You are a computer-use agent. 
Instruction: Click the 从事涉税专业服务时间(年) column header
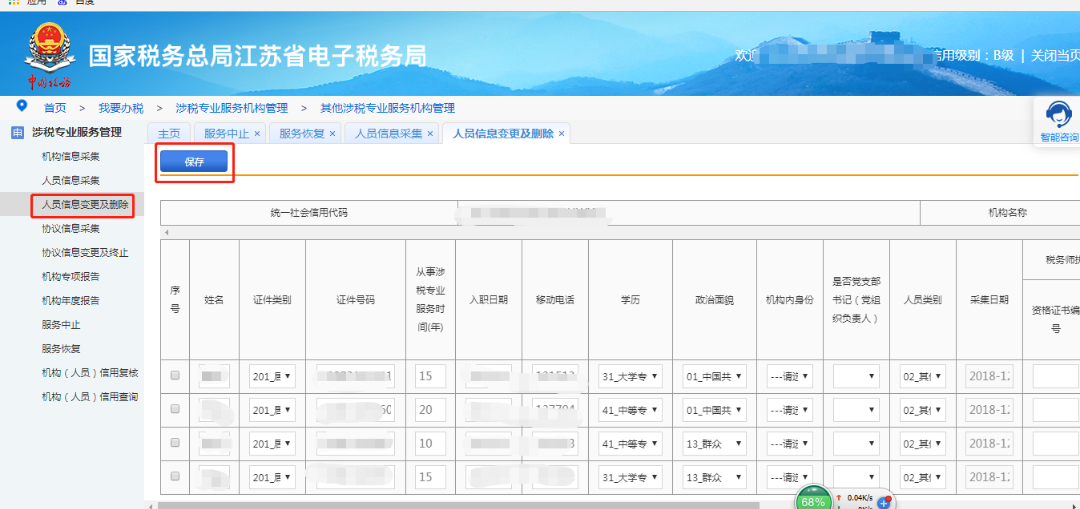tap(430, 300)
